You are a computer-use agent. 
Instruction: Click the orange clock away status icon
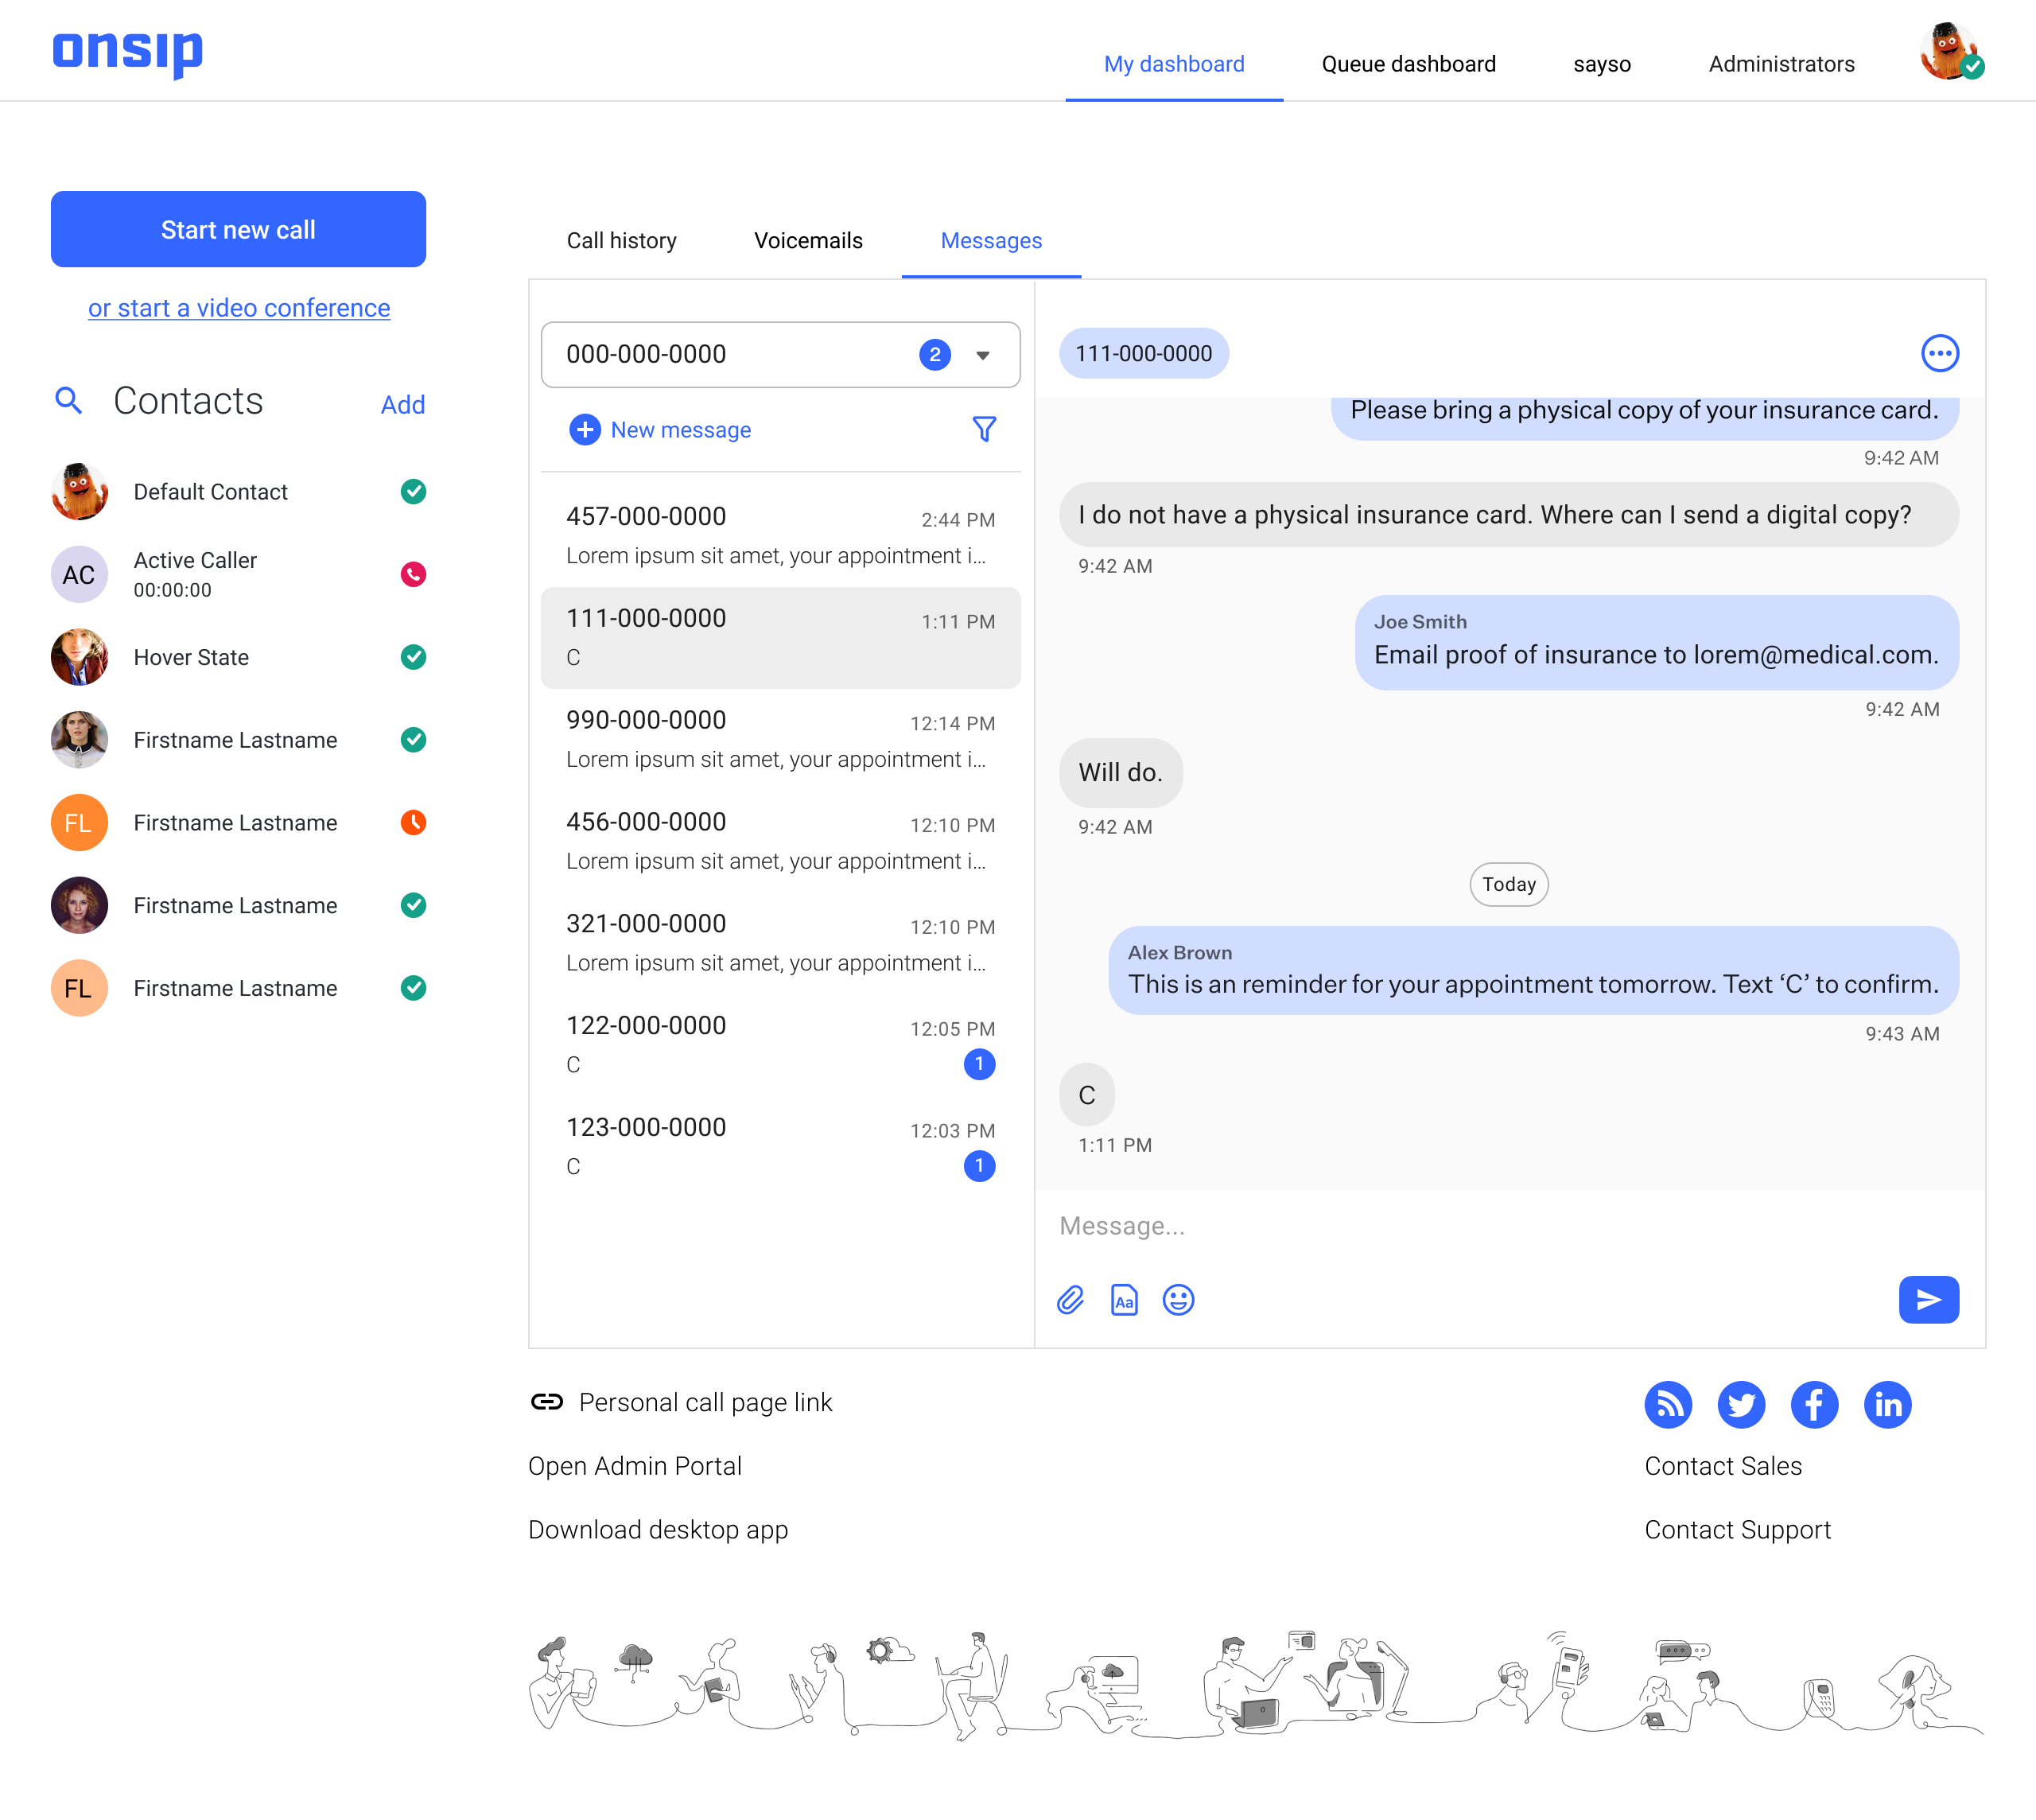click(413, 822)
